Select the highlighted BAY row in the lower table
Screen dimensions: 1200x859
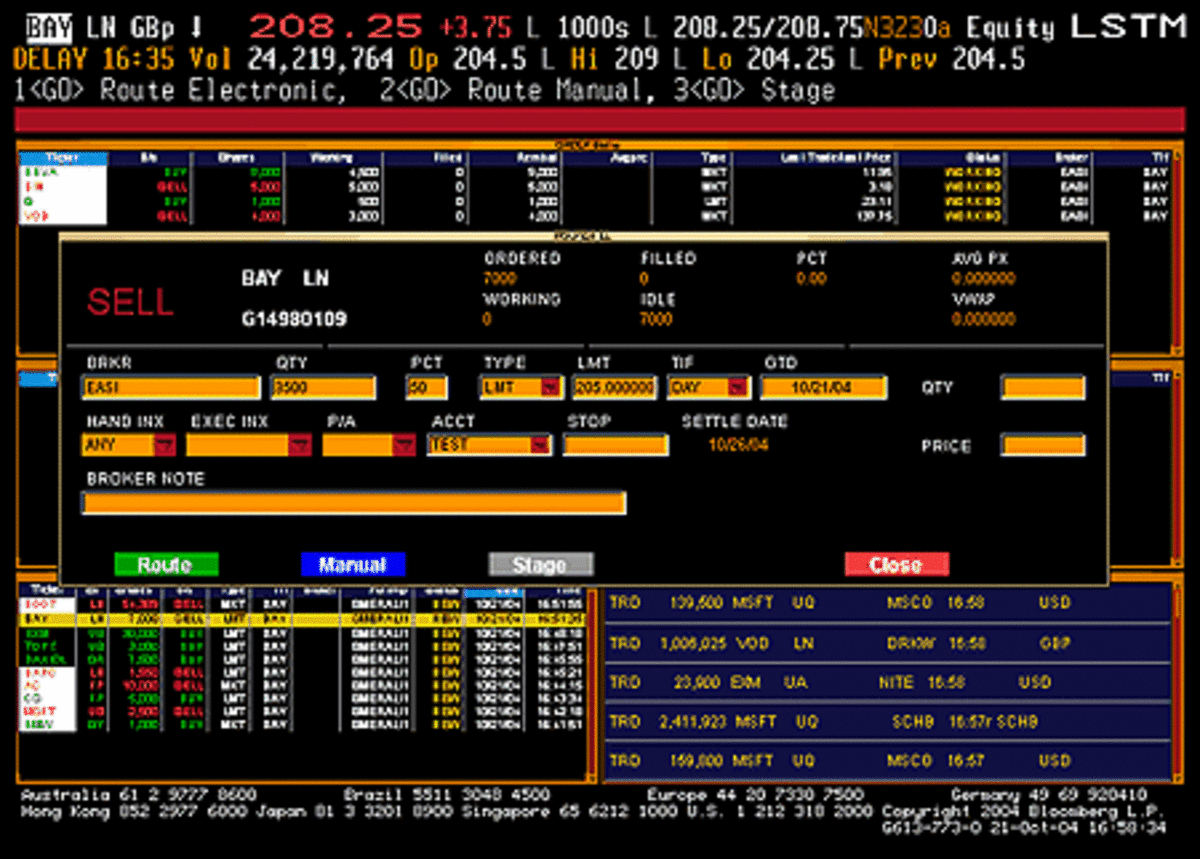[x=304, y=619]
